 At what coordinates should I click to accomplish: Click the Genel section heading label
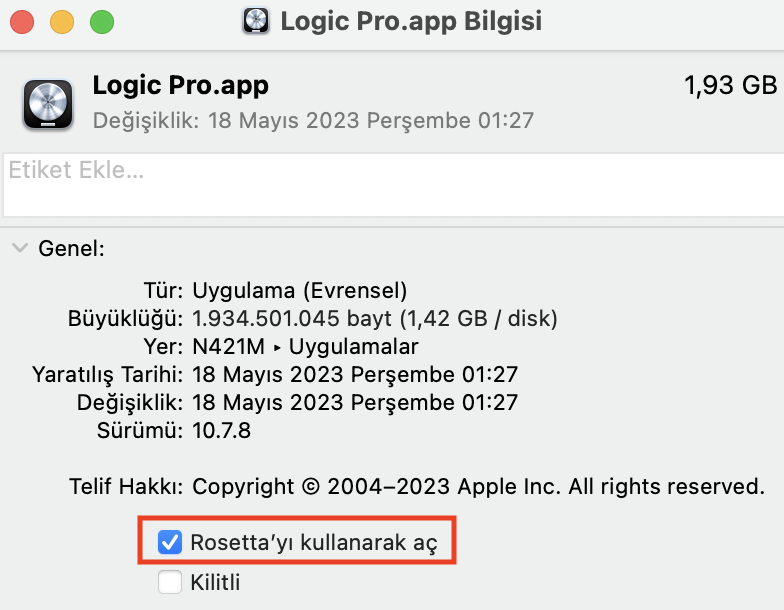point(71,249)
